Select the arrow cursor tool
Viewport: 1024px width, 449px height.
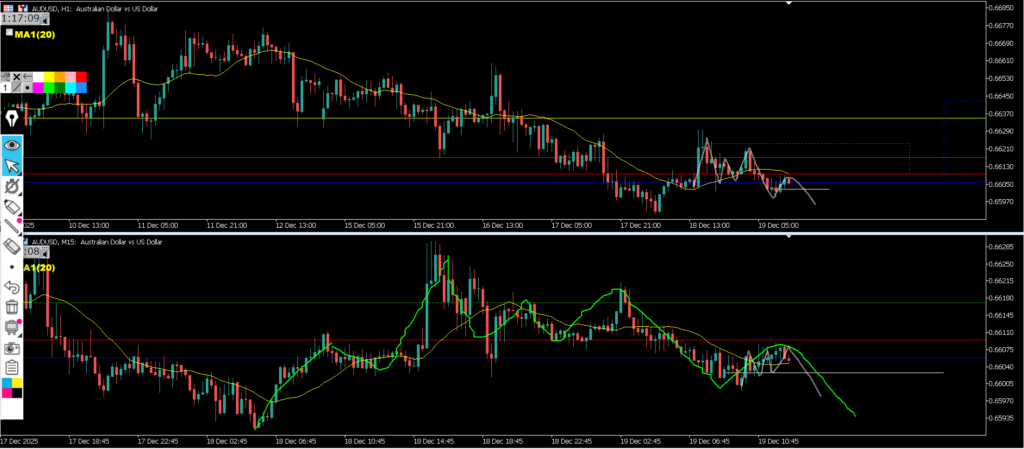(13, 166)
